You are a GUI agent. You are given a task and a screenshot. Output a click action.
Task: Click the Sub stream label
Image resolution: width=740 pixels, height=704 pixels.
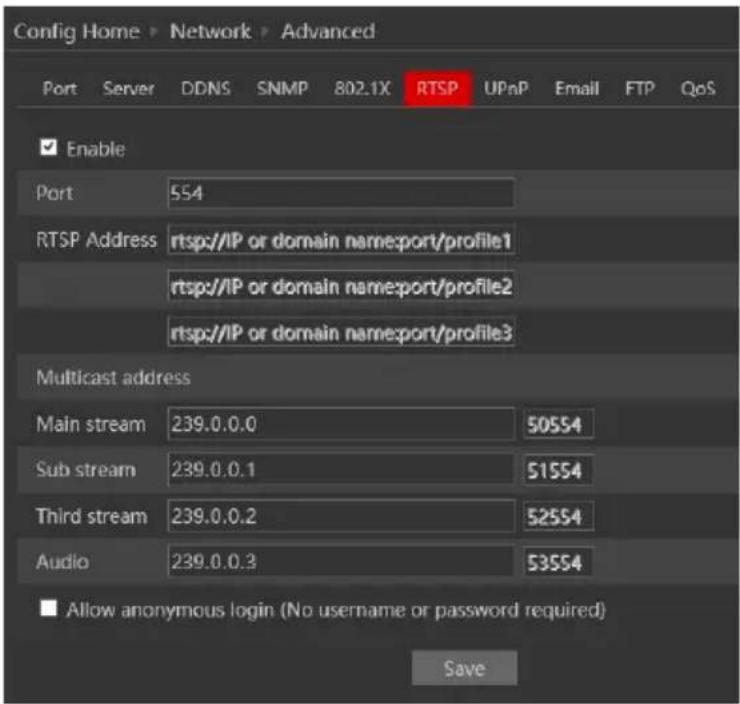(86, 469)
